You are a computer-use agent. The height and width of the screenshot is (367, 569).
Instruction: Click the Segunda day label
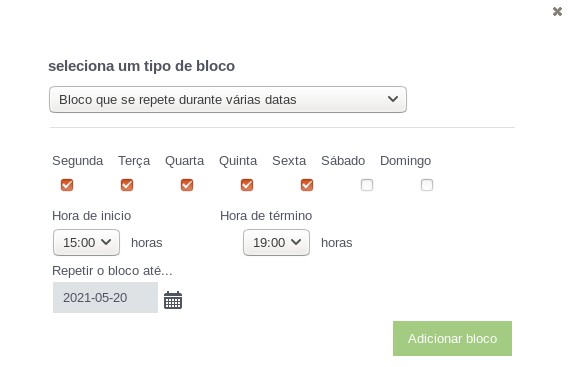tap(78, 161)
